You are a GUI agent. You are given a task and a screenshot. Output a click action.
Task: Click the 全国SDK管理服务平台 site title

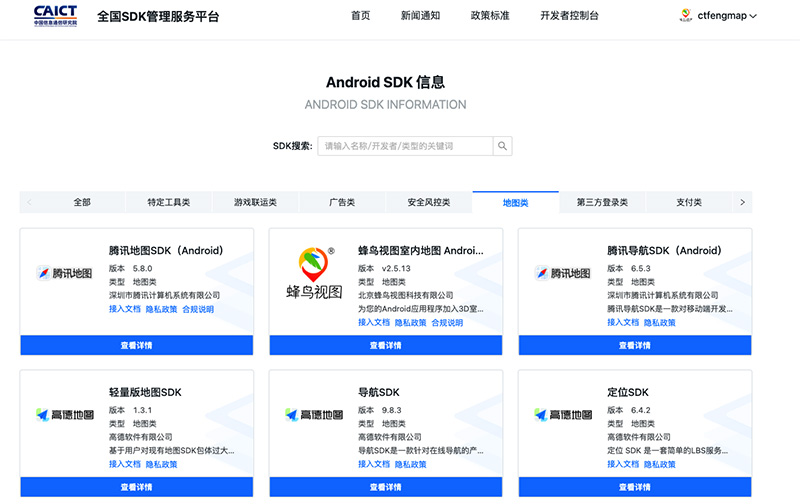tap(158, 16)
